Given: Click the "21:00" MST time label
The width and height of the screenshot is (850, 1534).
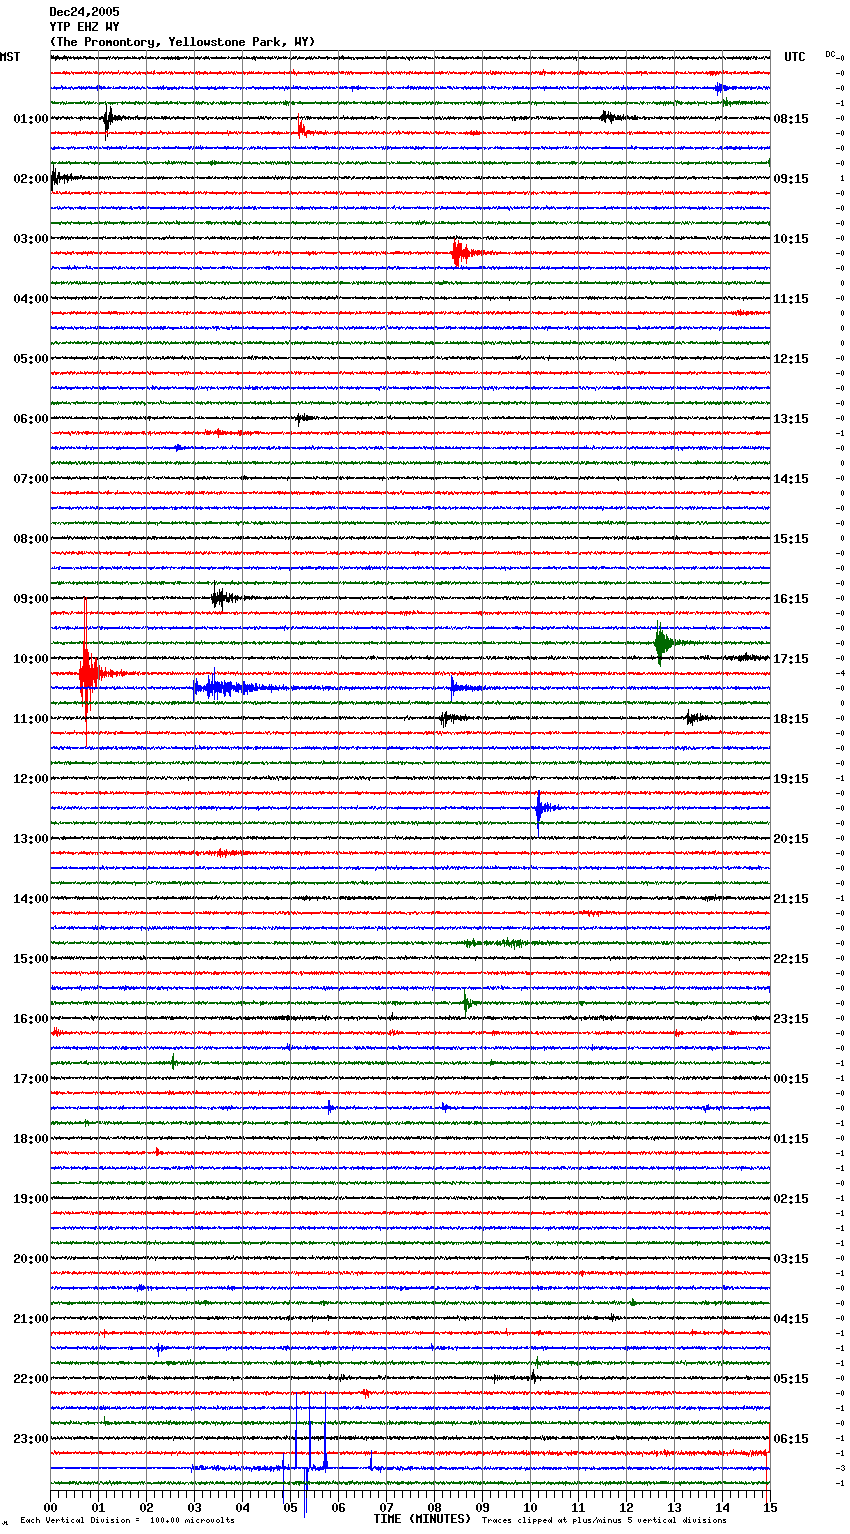Looking at the screenshot, I should coord(30,1319).
